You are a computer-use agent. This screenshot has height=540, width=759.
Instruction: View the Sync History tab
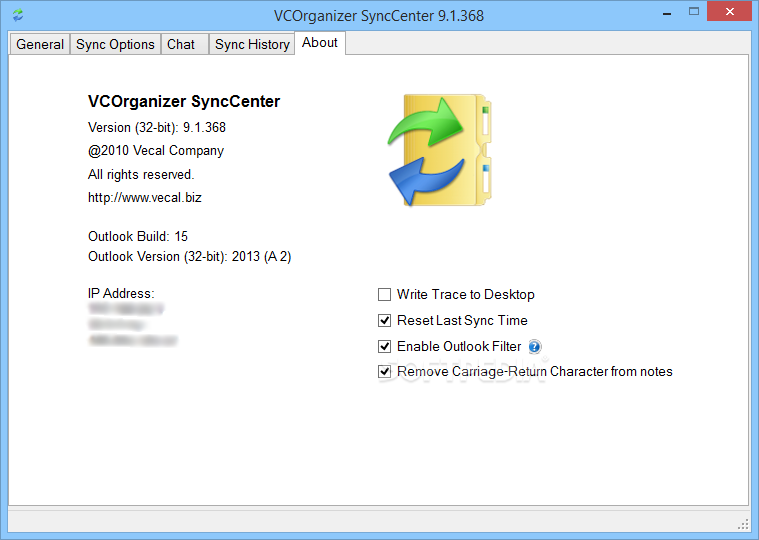tap(252, 44)
